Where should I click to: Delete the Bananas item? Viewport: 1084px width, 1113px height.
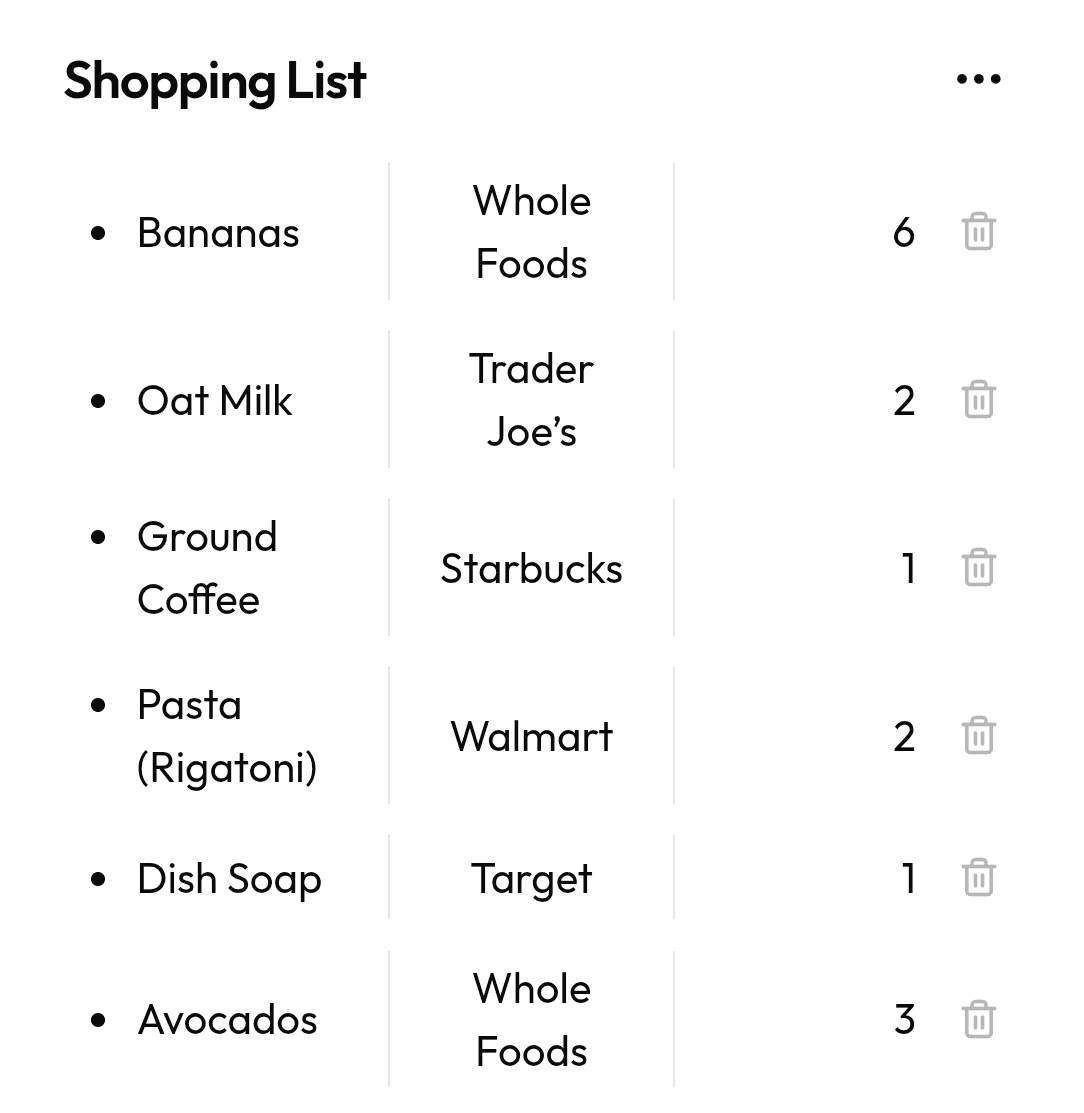[x=978, y=231]
